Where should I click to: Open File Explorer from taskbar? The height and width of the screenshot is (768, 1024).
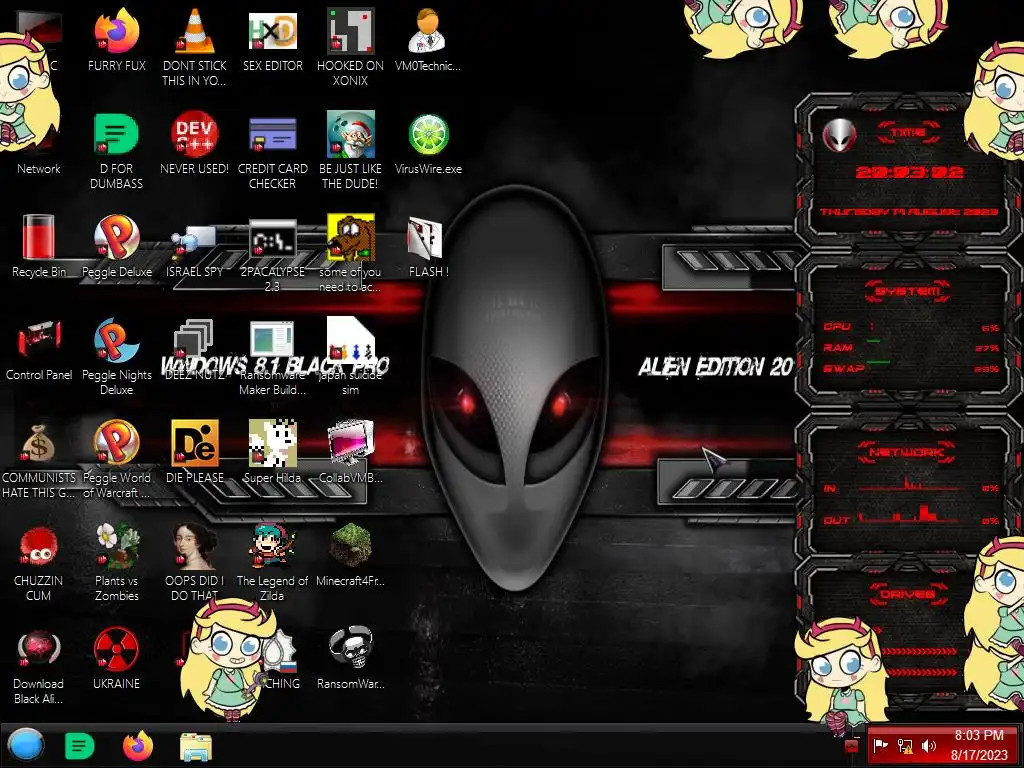tap(196, 746)
